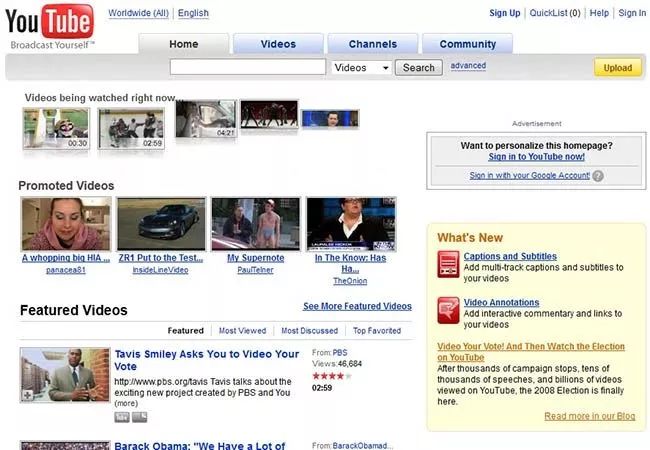
Task: Open the Videos search category dropdown
Action: 361,68
